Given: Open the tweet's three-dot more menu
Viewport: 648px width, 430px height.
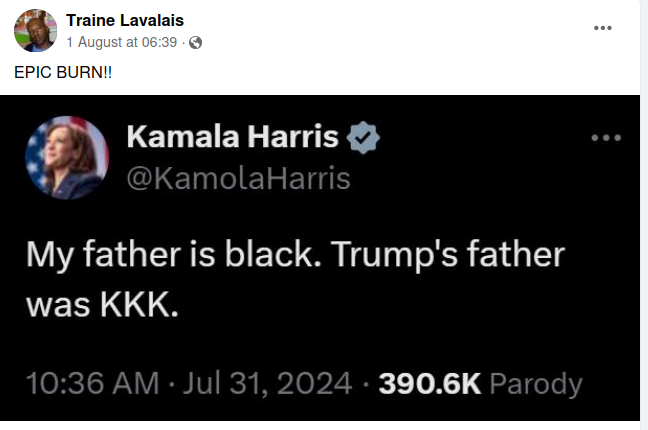Looking at the screenshot, I should click(606, 137).
